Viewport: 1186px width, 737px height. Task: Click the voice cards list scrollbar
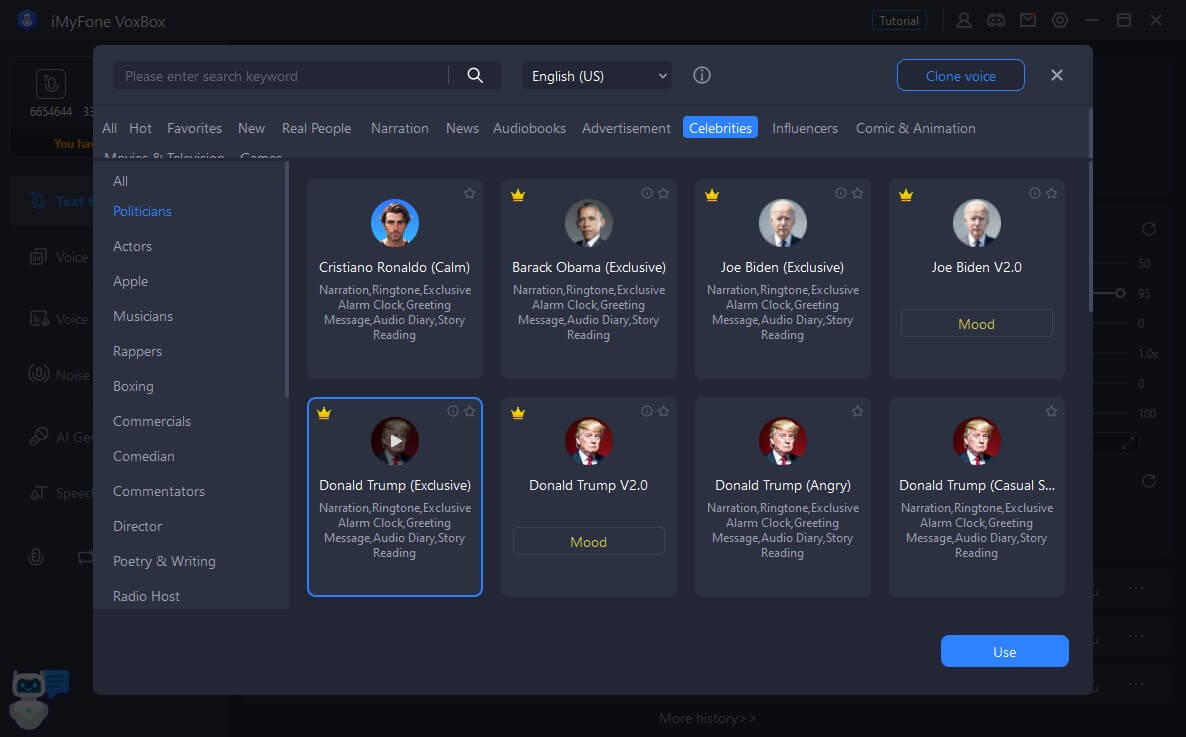1090,236
